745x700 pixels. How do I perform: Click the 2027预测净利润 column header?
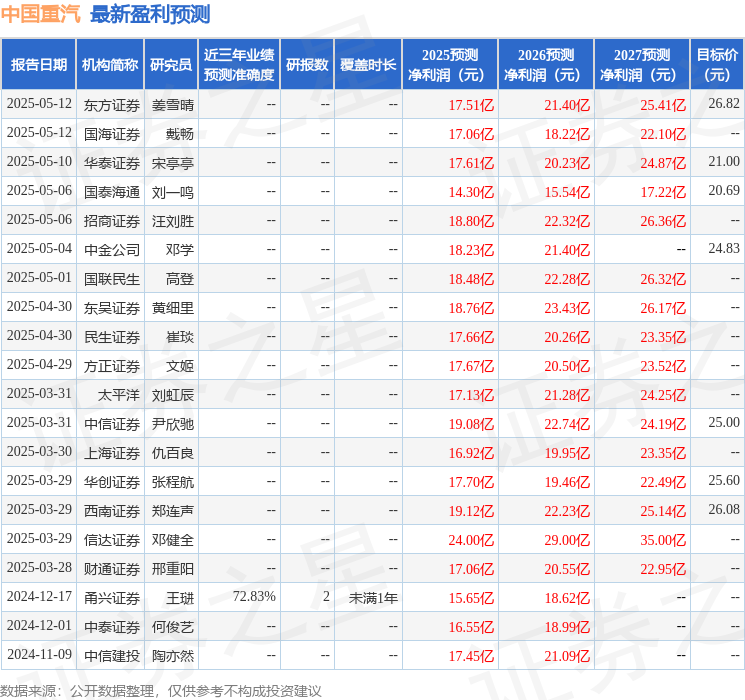coord(642,65)
